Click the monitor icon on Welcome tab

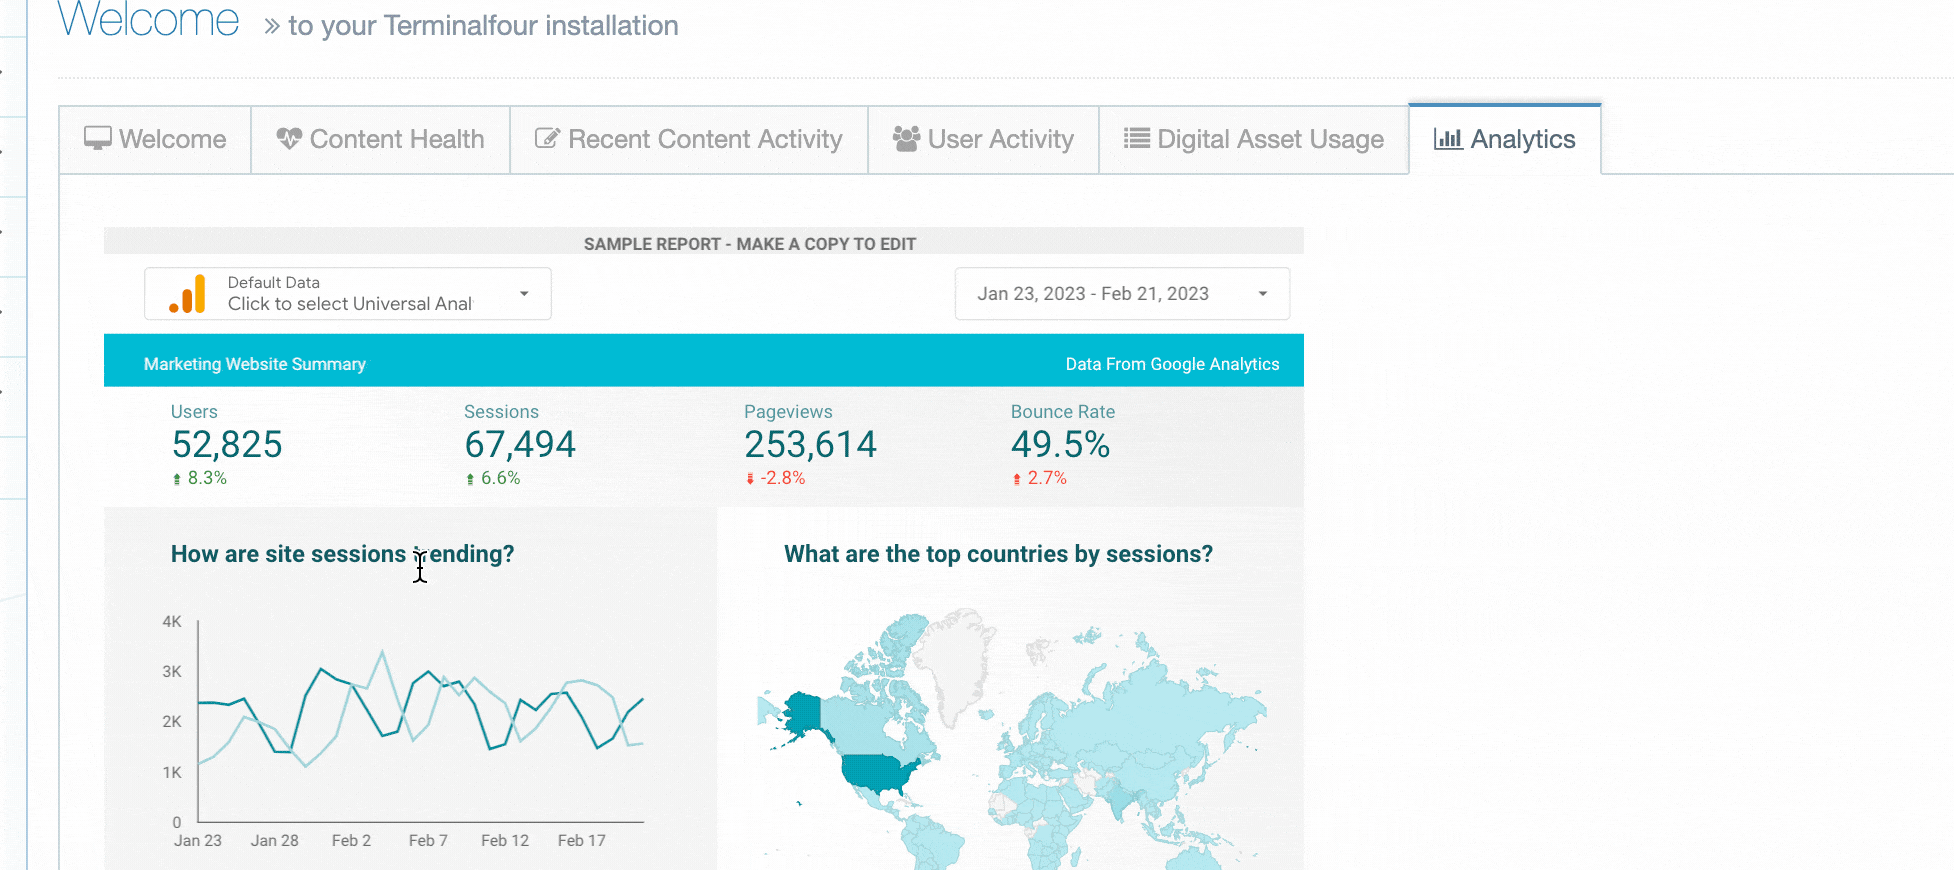pos(97,139)
